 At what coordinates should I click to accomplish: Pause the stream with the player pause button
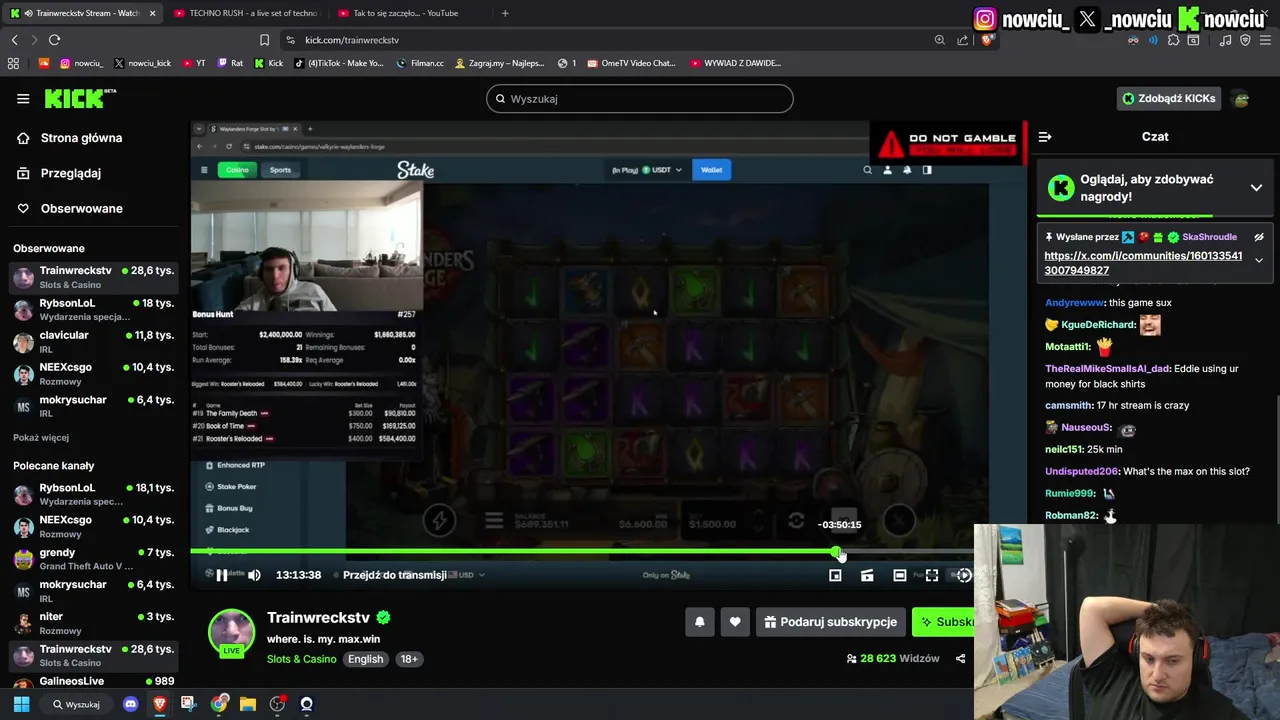(222, 575)
